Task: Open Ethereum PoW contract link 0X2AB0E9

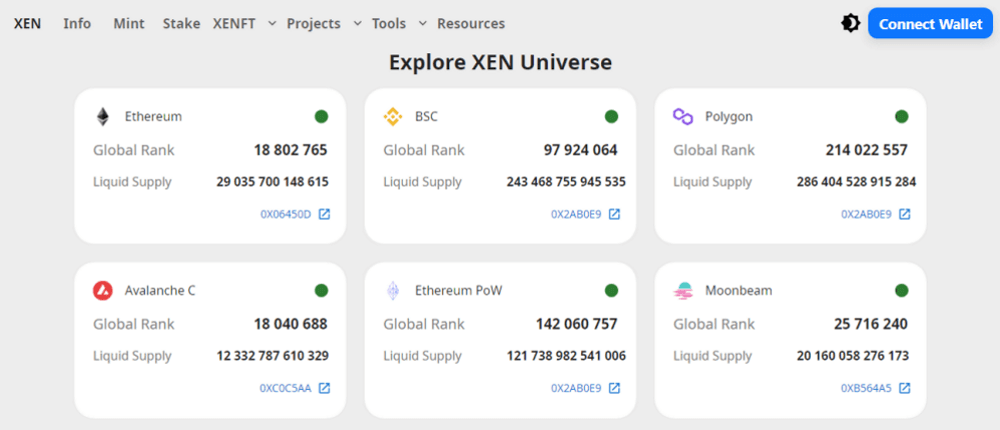Action: pyautogui.click(x=576, y=388)
